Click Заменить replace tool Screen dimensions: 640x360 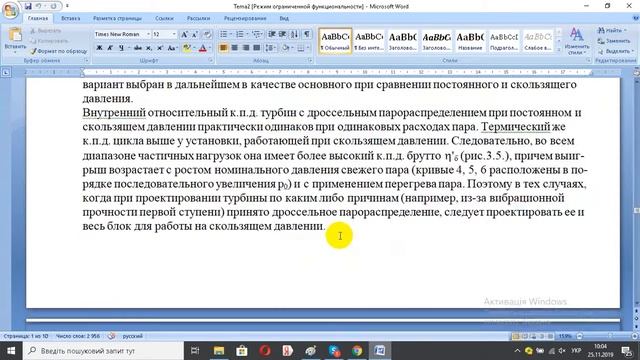point(613,41)
